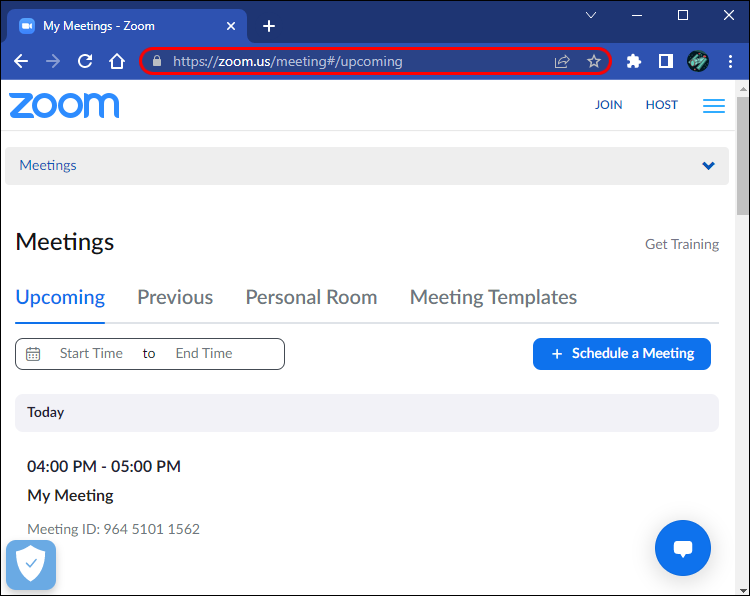Click the JOIN link

(x=608, y=105)
